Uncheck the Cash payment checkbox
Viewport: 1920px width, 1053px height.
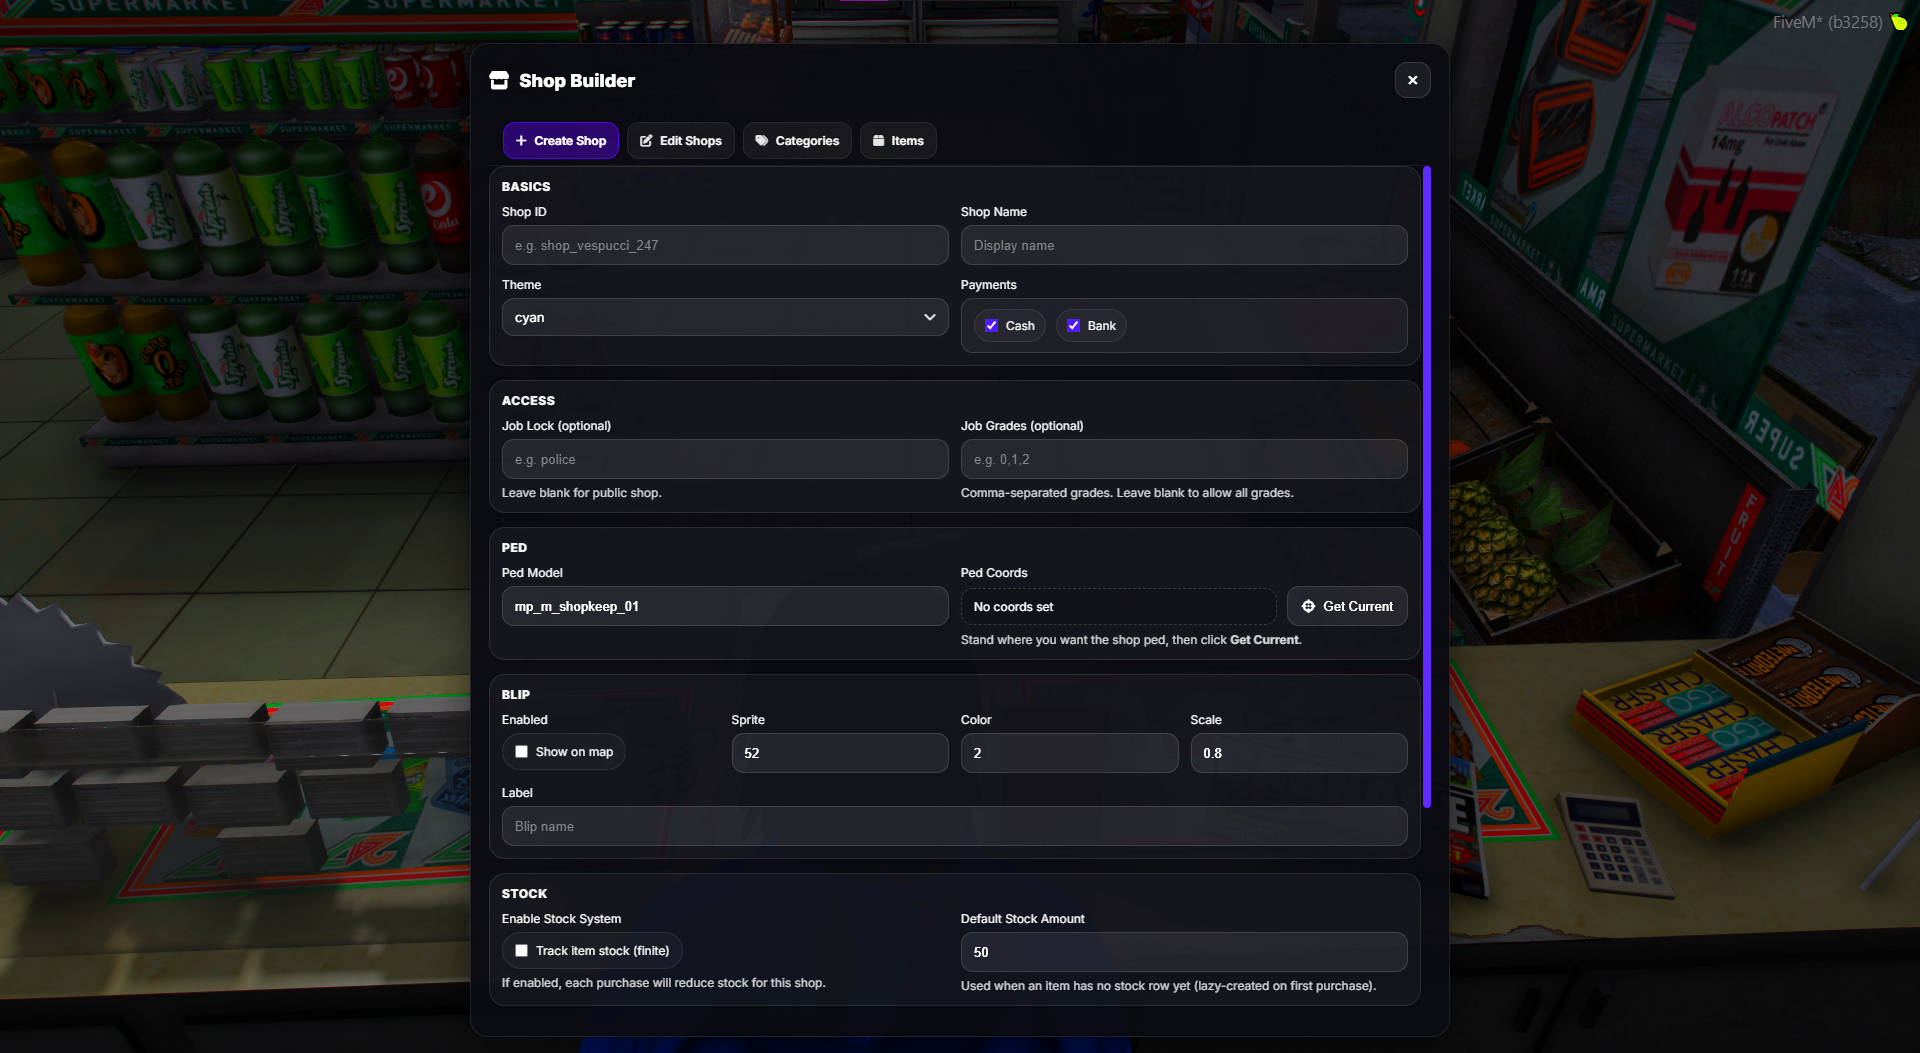(991, 326)
